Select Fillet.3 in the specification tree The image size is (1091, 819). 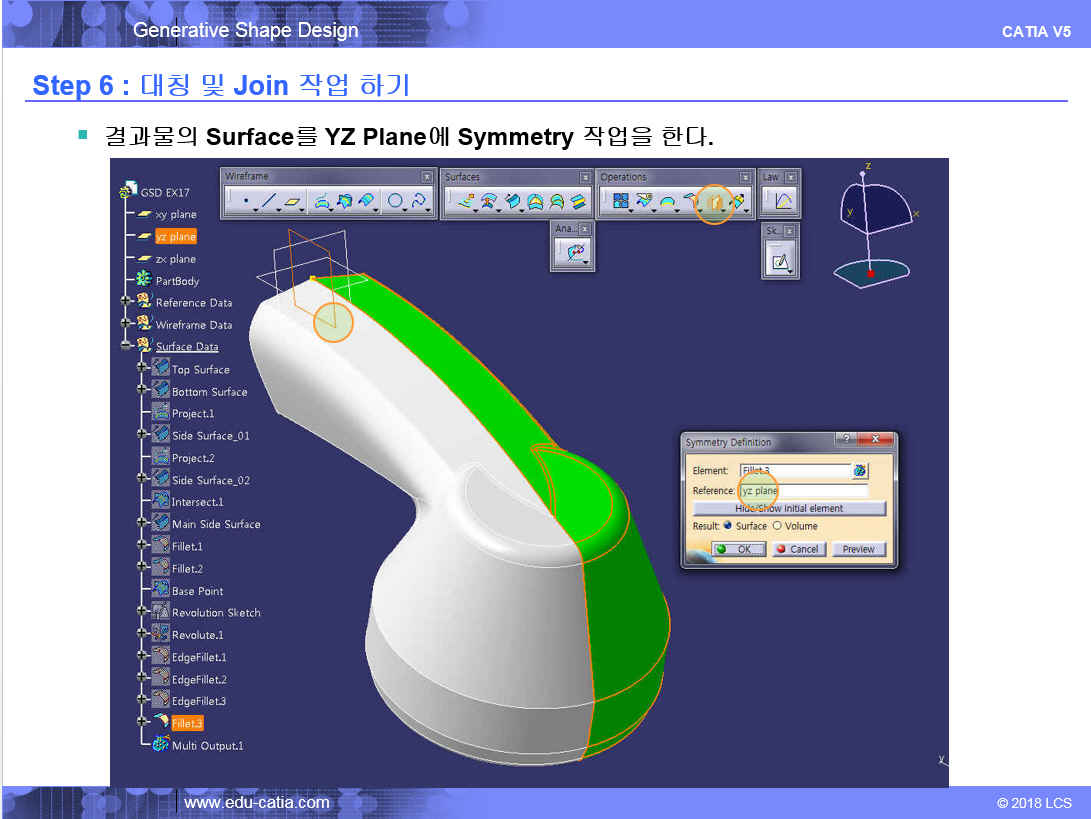[x=187, y=723]
